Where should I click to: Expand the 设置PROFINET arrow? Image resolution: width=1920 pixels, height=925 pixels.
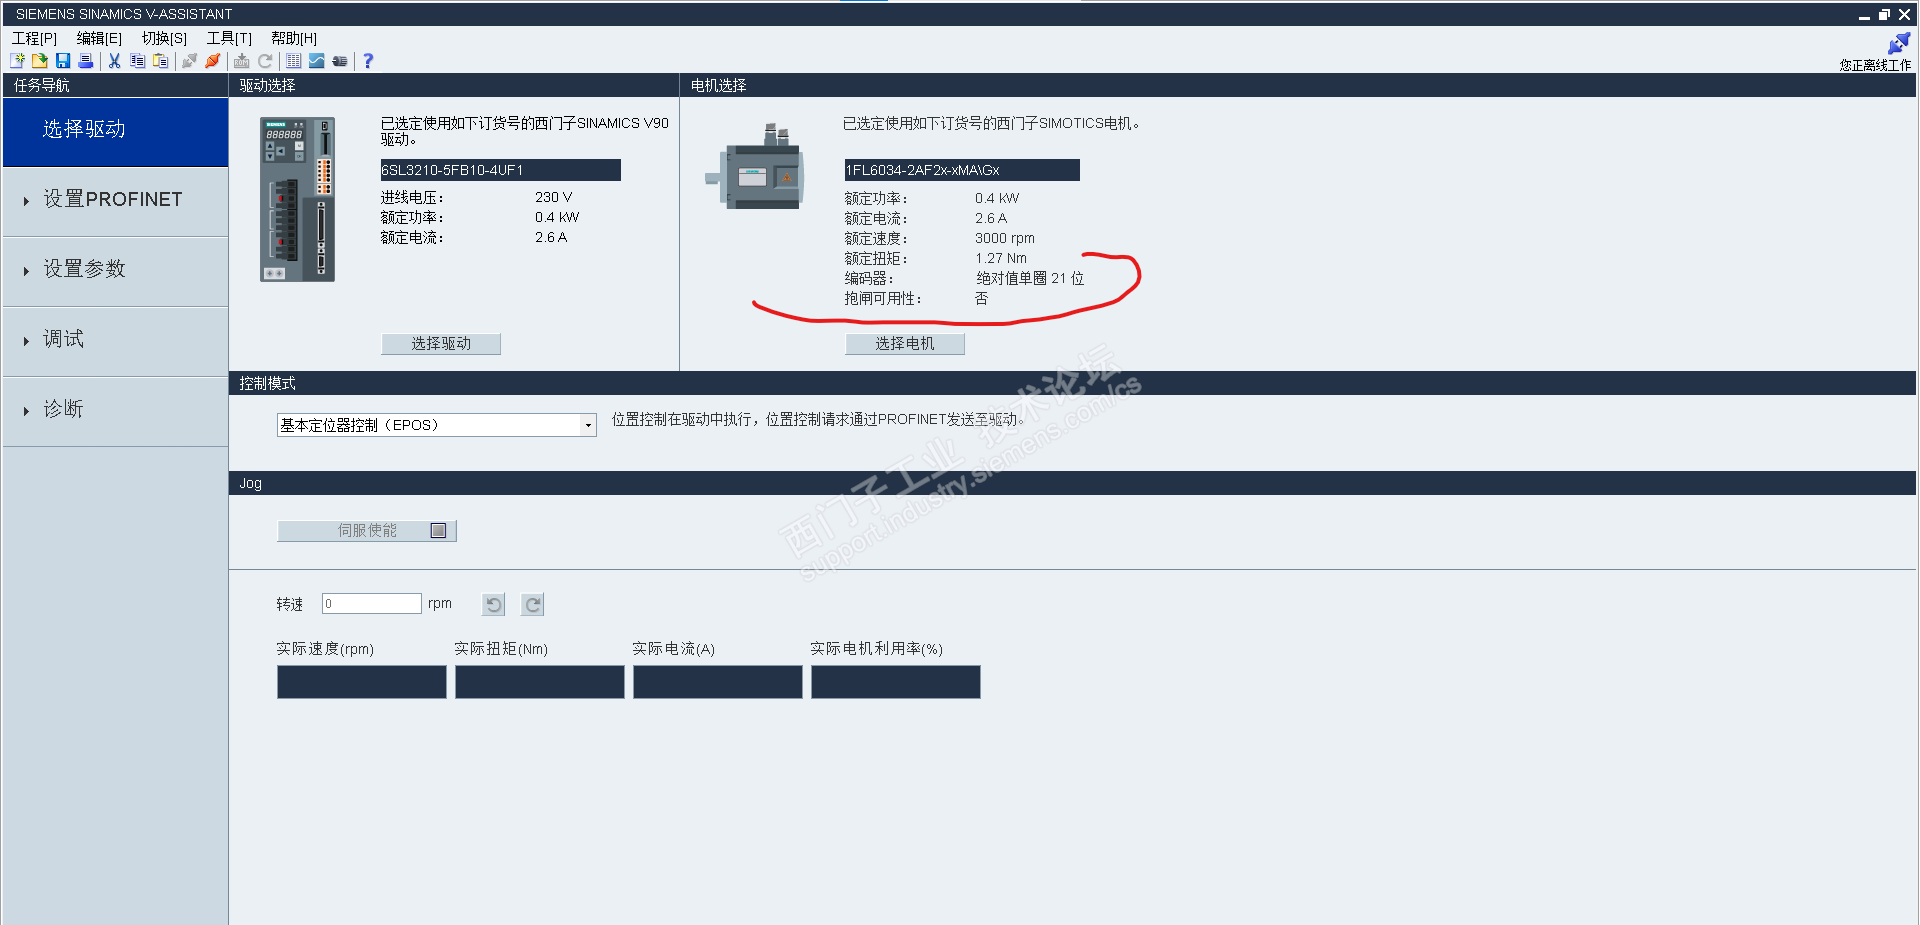coord(26,201)
